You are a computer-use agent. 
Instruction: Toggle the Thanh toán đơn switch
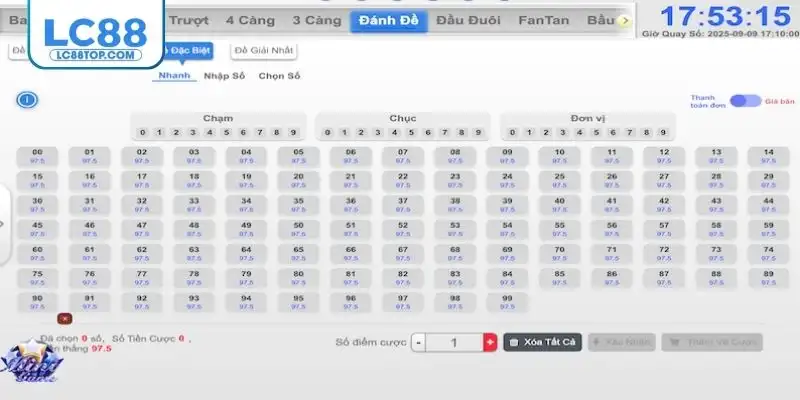745,101
